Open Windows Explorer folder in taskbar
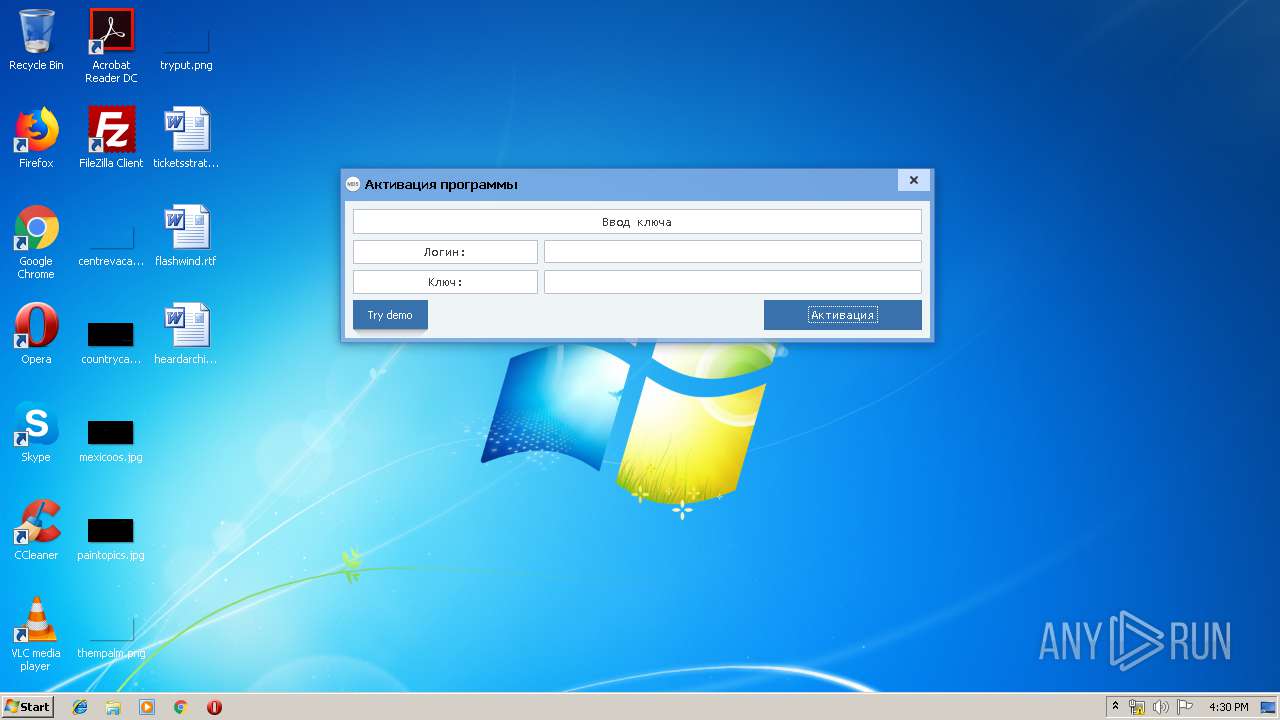 (113, 707)
